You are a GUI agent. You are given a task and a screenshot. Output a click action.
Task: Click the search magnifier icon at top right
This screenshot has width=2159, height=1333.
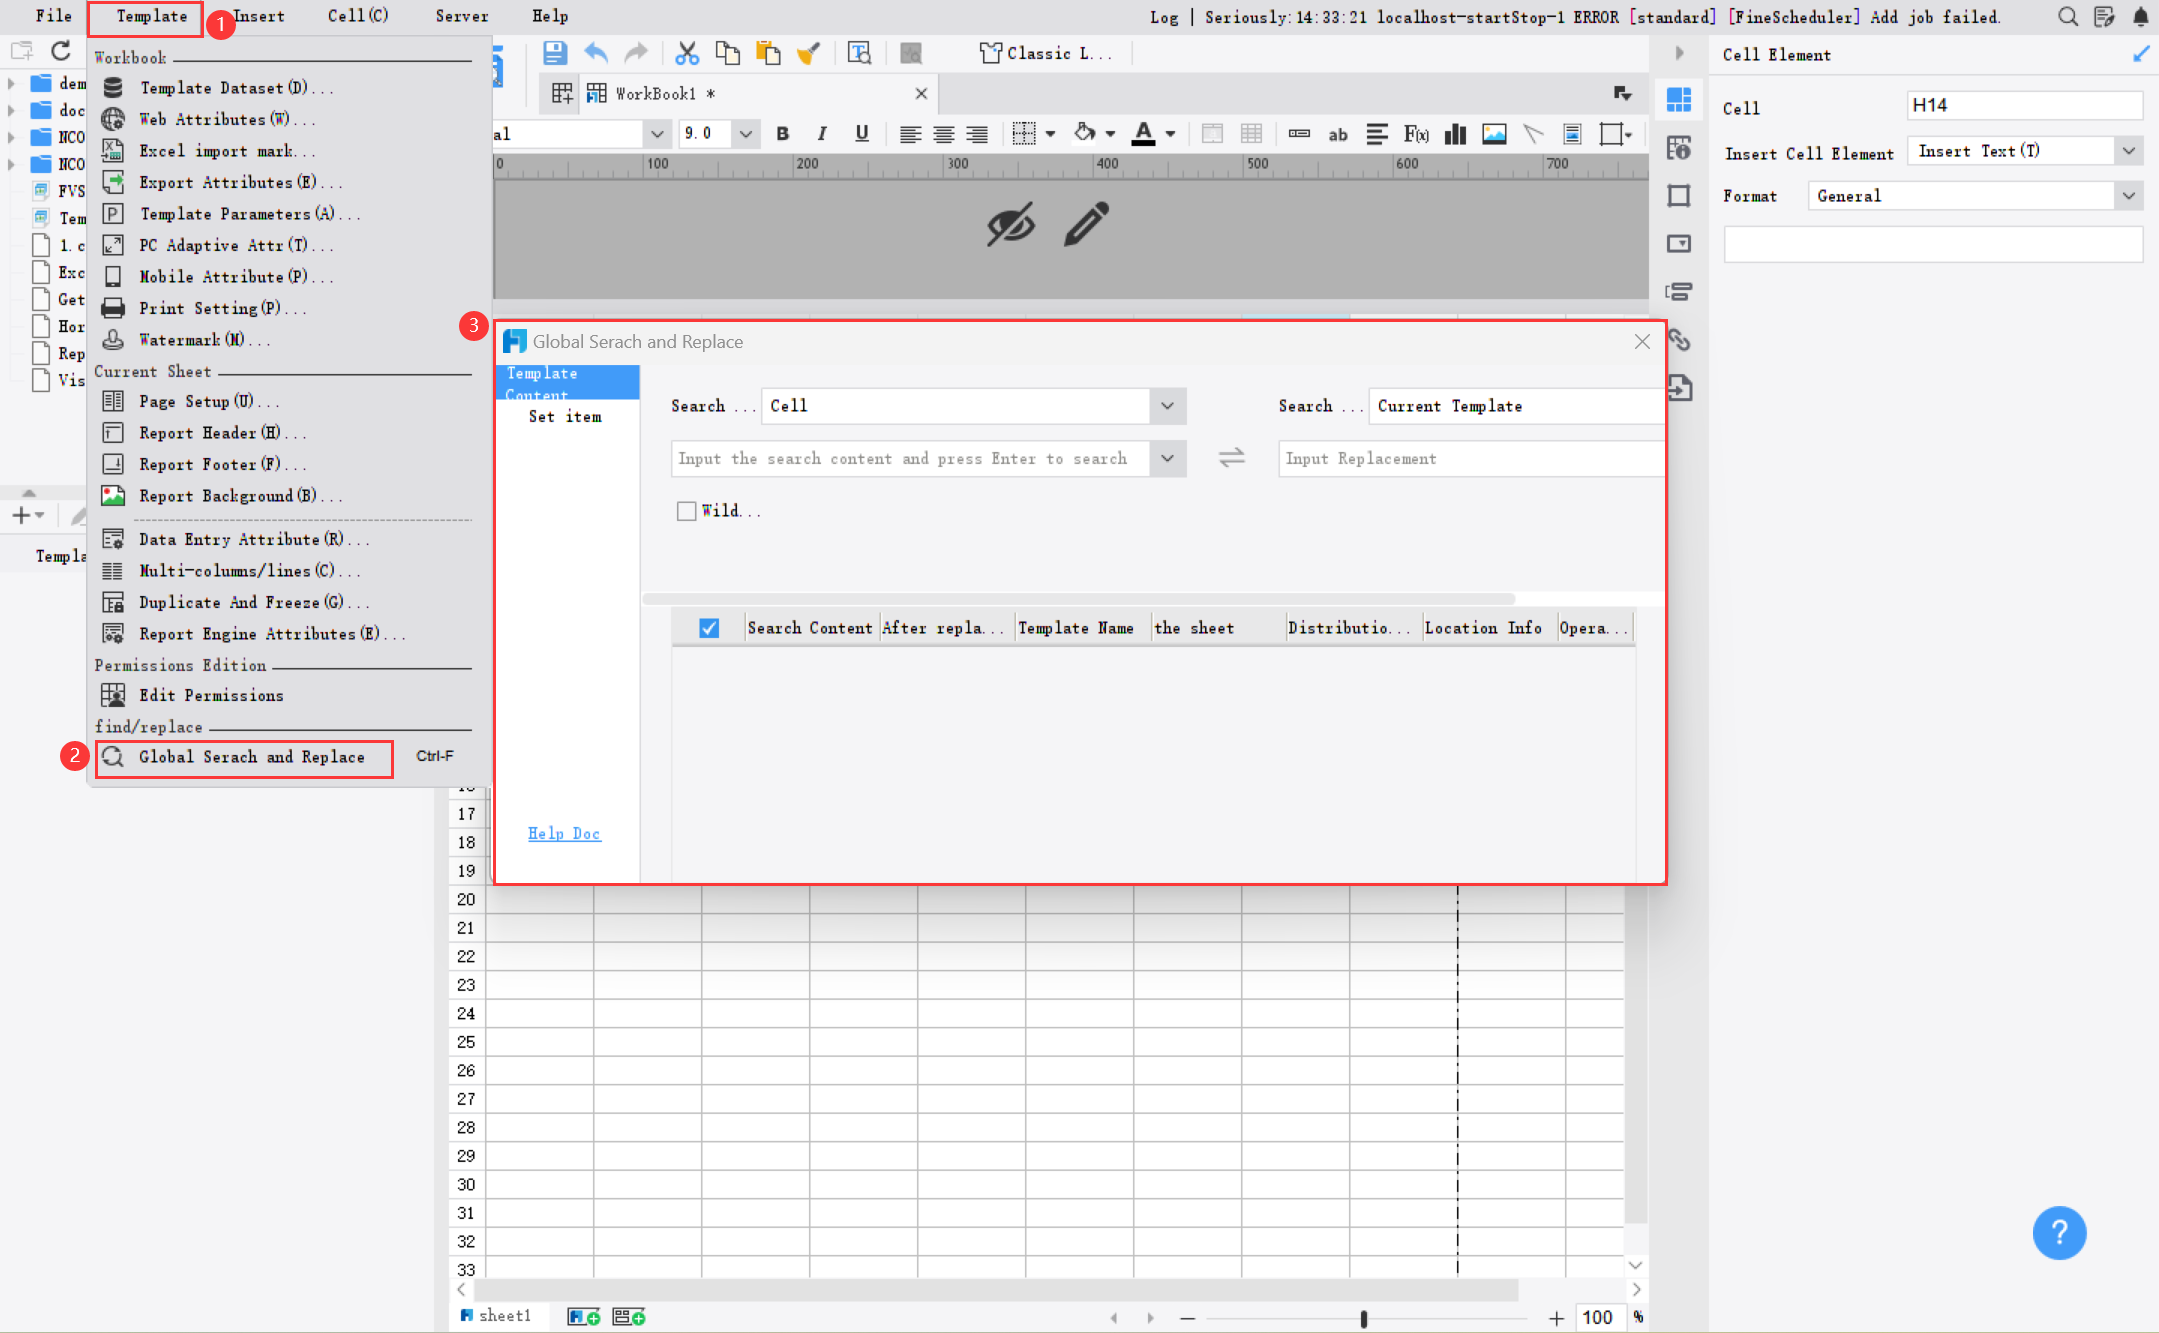click(2067, 16)
